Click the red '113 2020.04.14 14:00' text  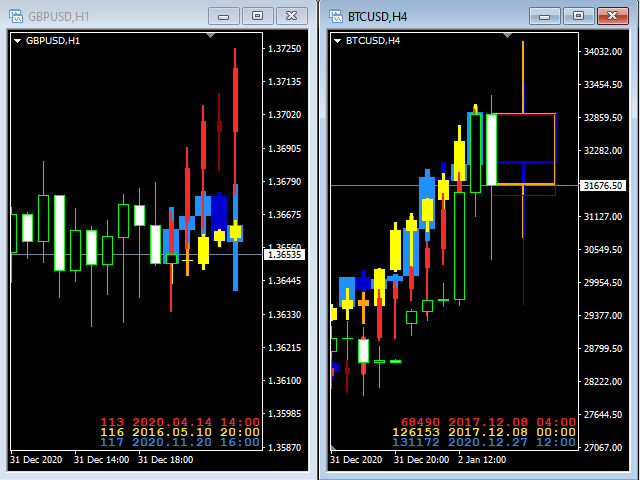[x=180, y=422]
